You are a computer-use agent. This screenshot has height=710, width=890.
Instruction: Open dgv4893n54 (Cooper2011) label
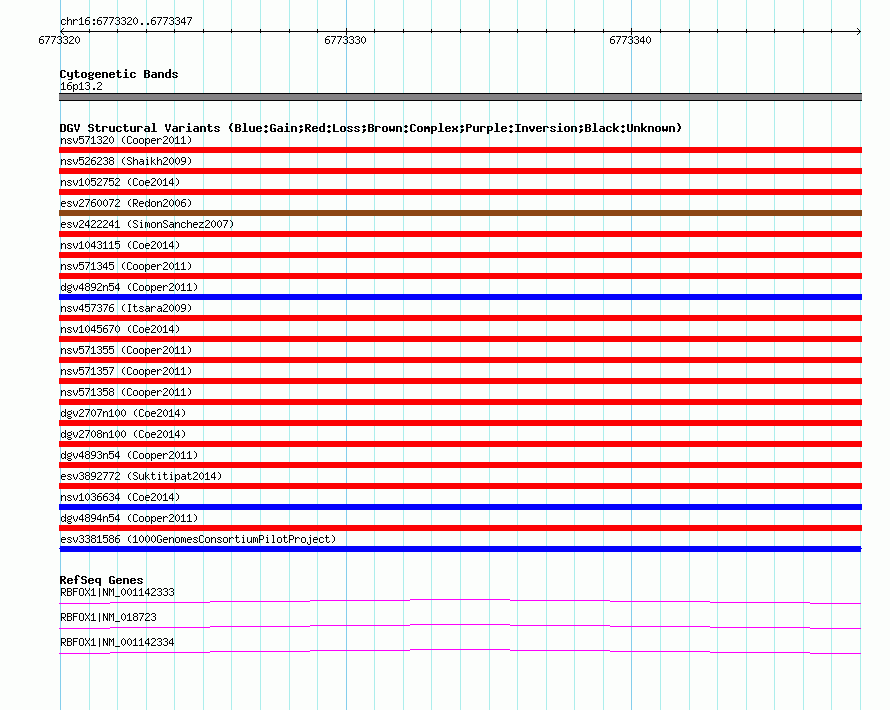point(129,455)
